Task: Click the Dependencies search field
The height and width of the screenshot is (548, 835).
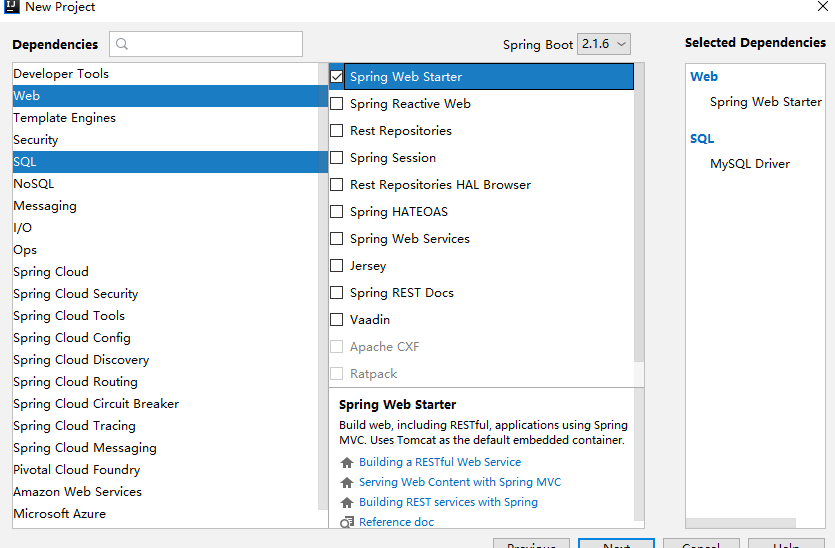Action: [206, 44]
